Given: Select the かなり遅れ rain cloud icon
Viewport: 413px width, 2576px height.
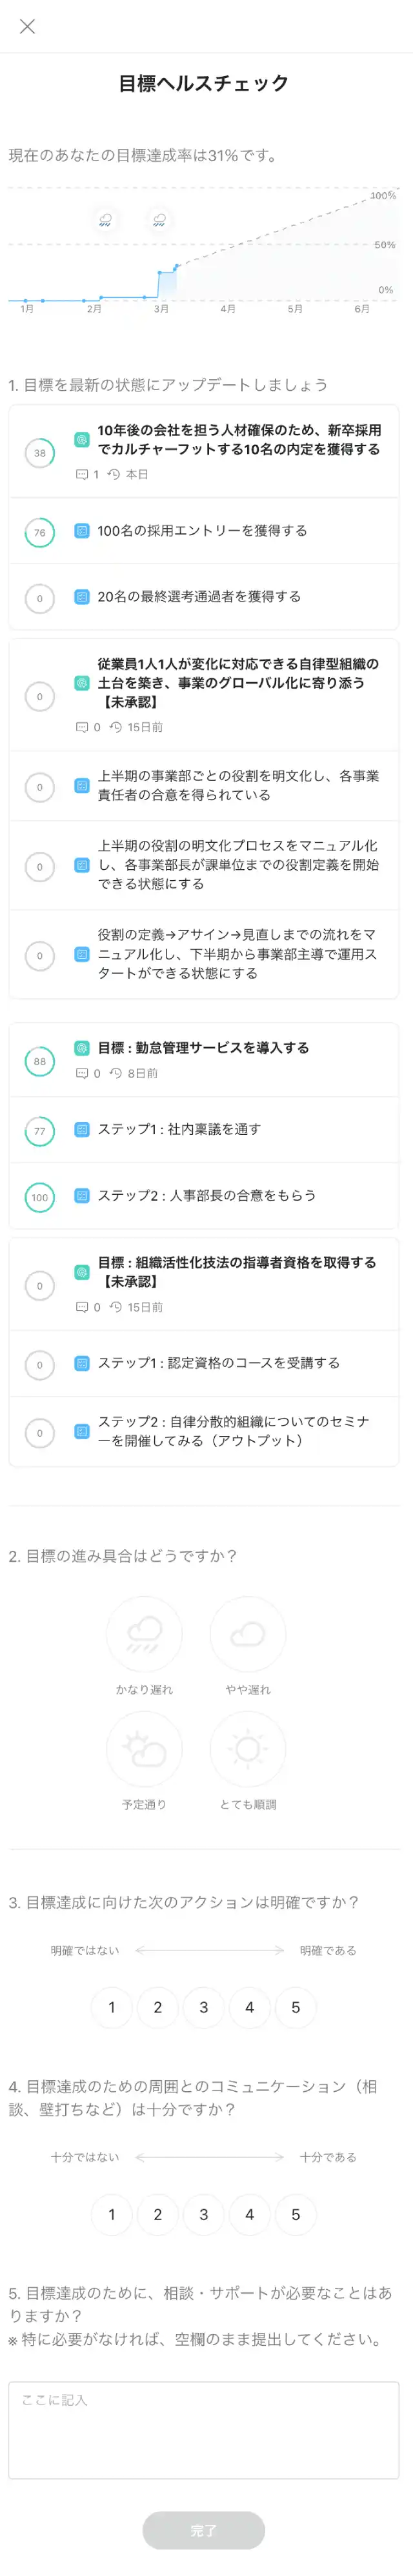Looking at the screenshot, I should tap(144, 1633).
